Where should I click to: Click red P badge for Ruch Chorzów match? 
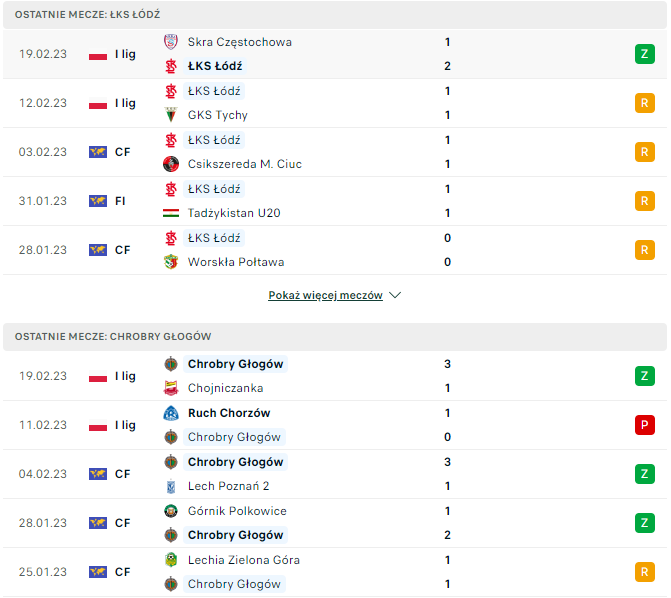(645, 425)
